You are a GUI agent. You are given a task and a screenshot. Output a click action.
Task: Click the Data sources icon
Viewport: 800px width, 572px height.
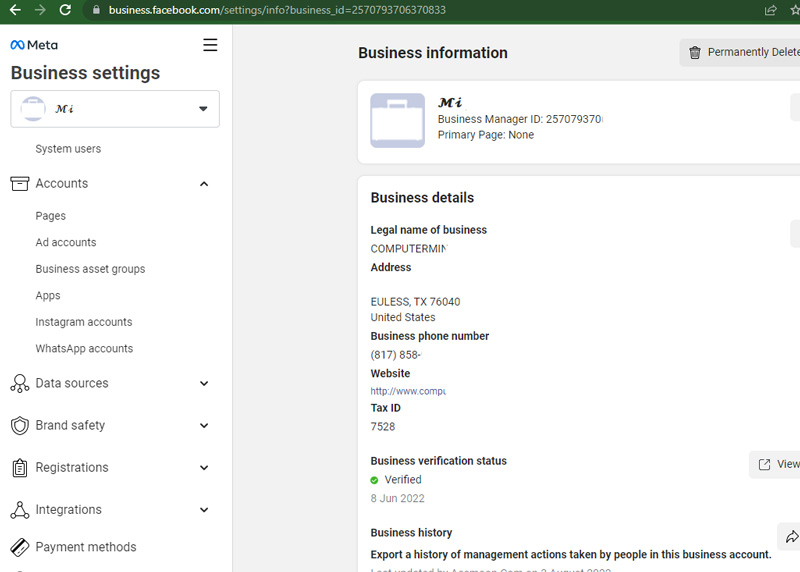pos(19,383)
